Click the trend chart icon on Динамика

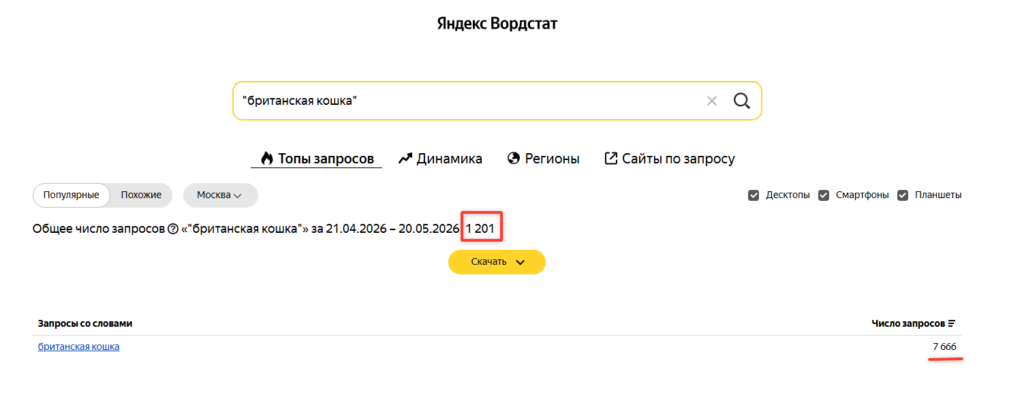405,158
